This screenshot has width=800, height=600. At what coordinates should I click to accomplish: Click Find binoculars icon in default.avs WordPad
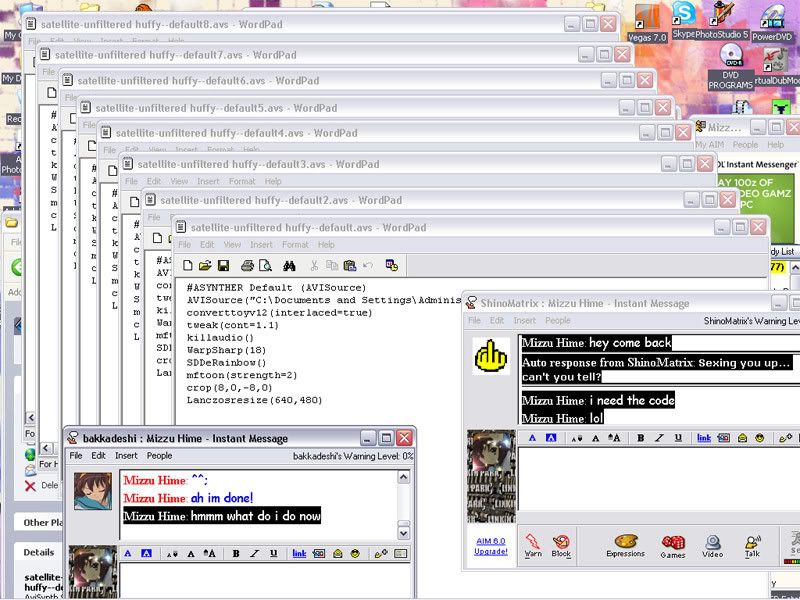point(289,266)
